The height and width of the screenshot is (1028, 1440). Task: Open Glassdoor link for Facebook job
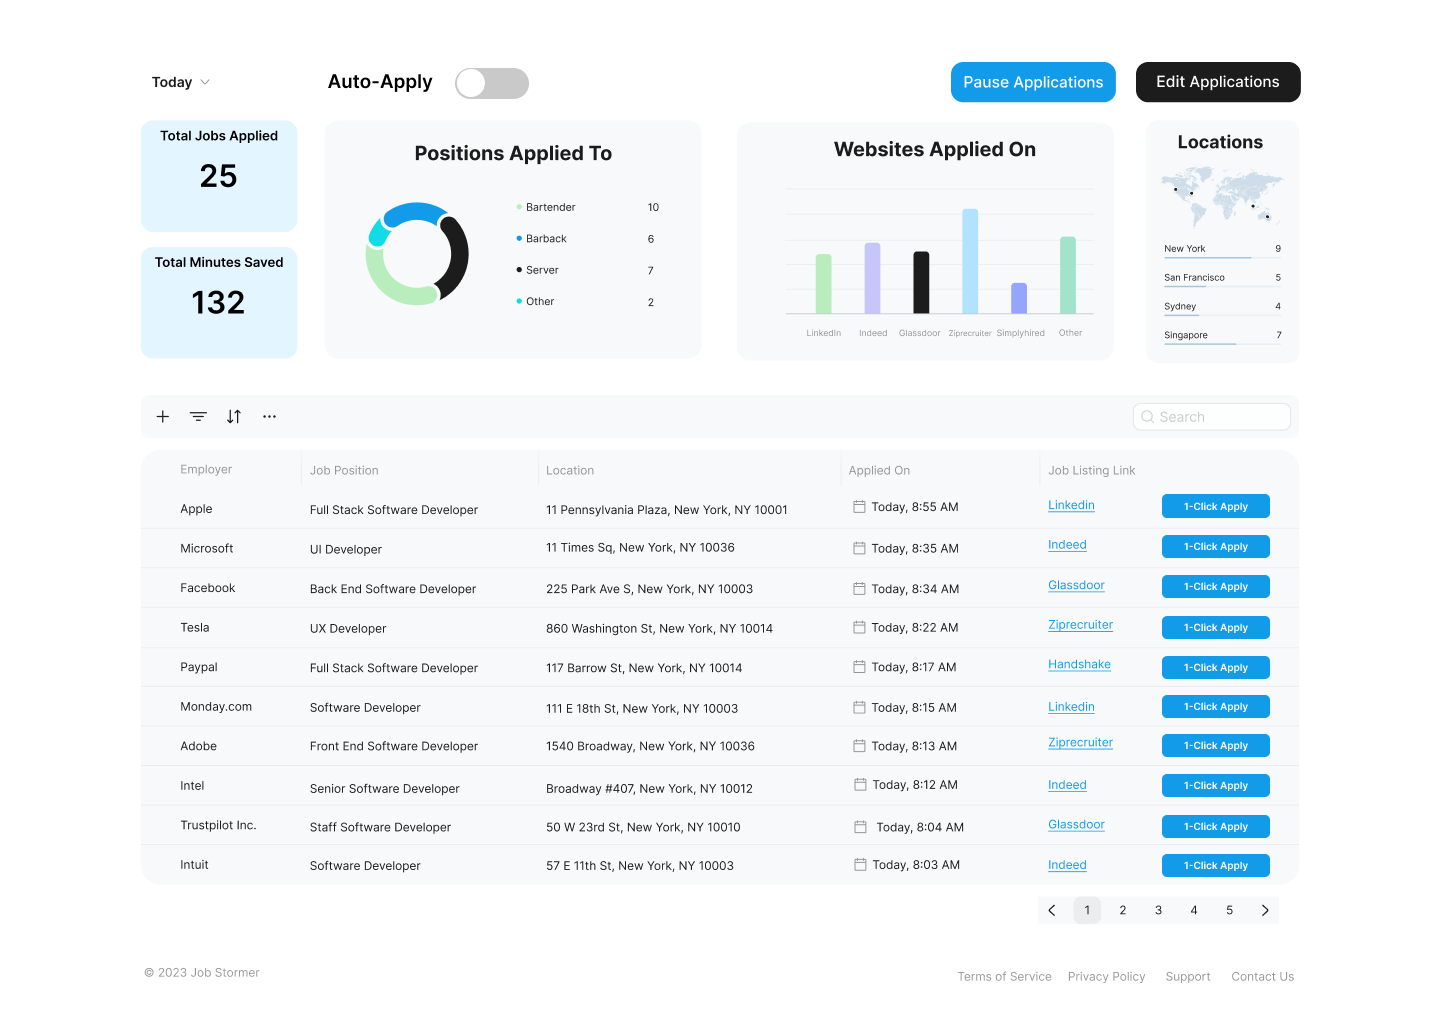[1076, 586]
